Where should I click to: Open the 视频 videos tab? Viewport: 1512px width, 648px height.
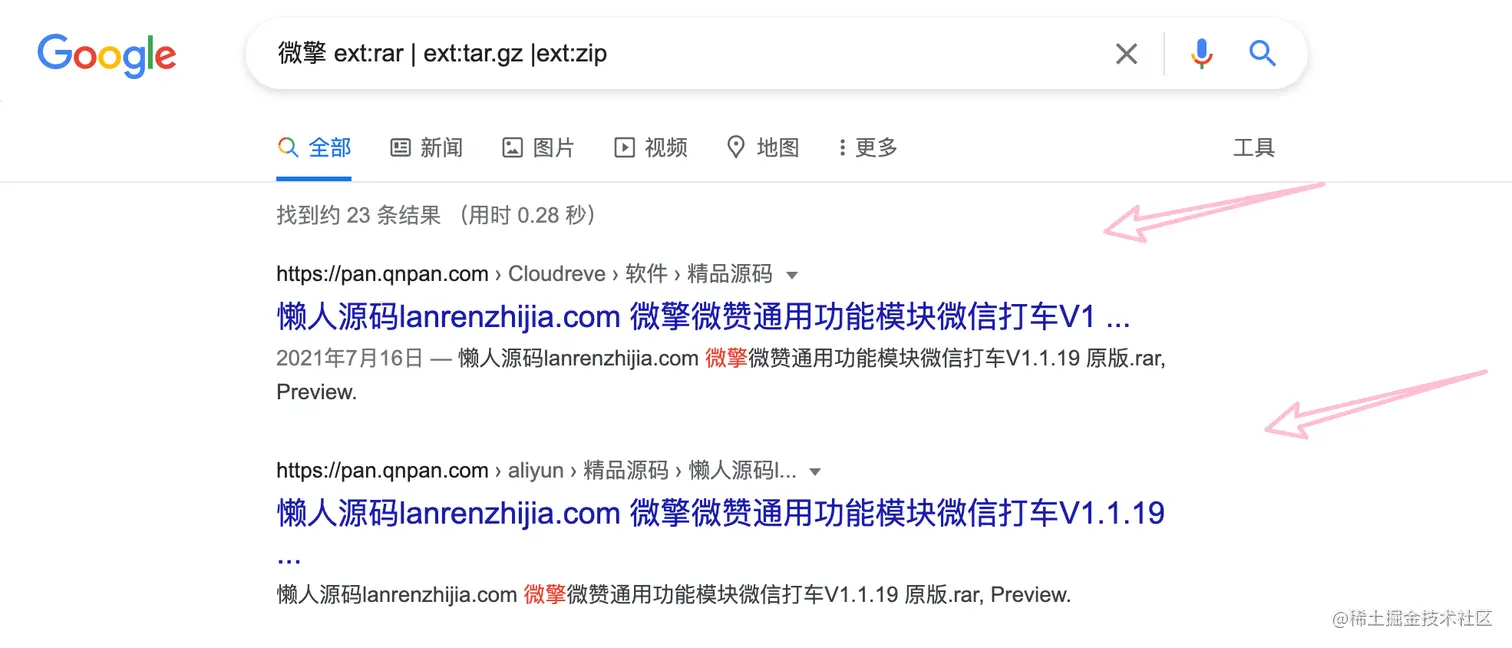tap(650, 148)
